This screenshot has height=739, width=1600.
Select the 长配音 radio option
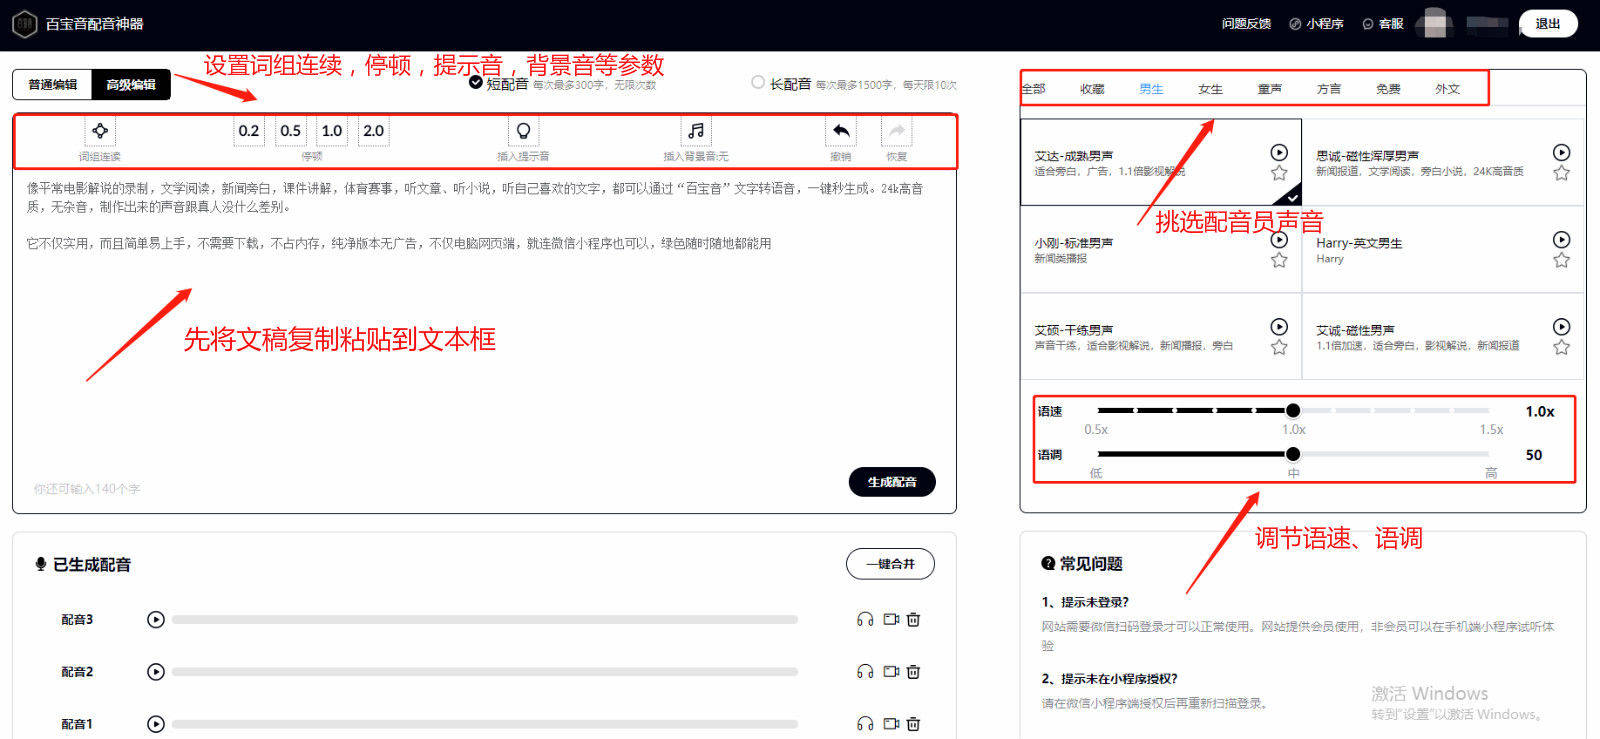tap(758, 82)
